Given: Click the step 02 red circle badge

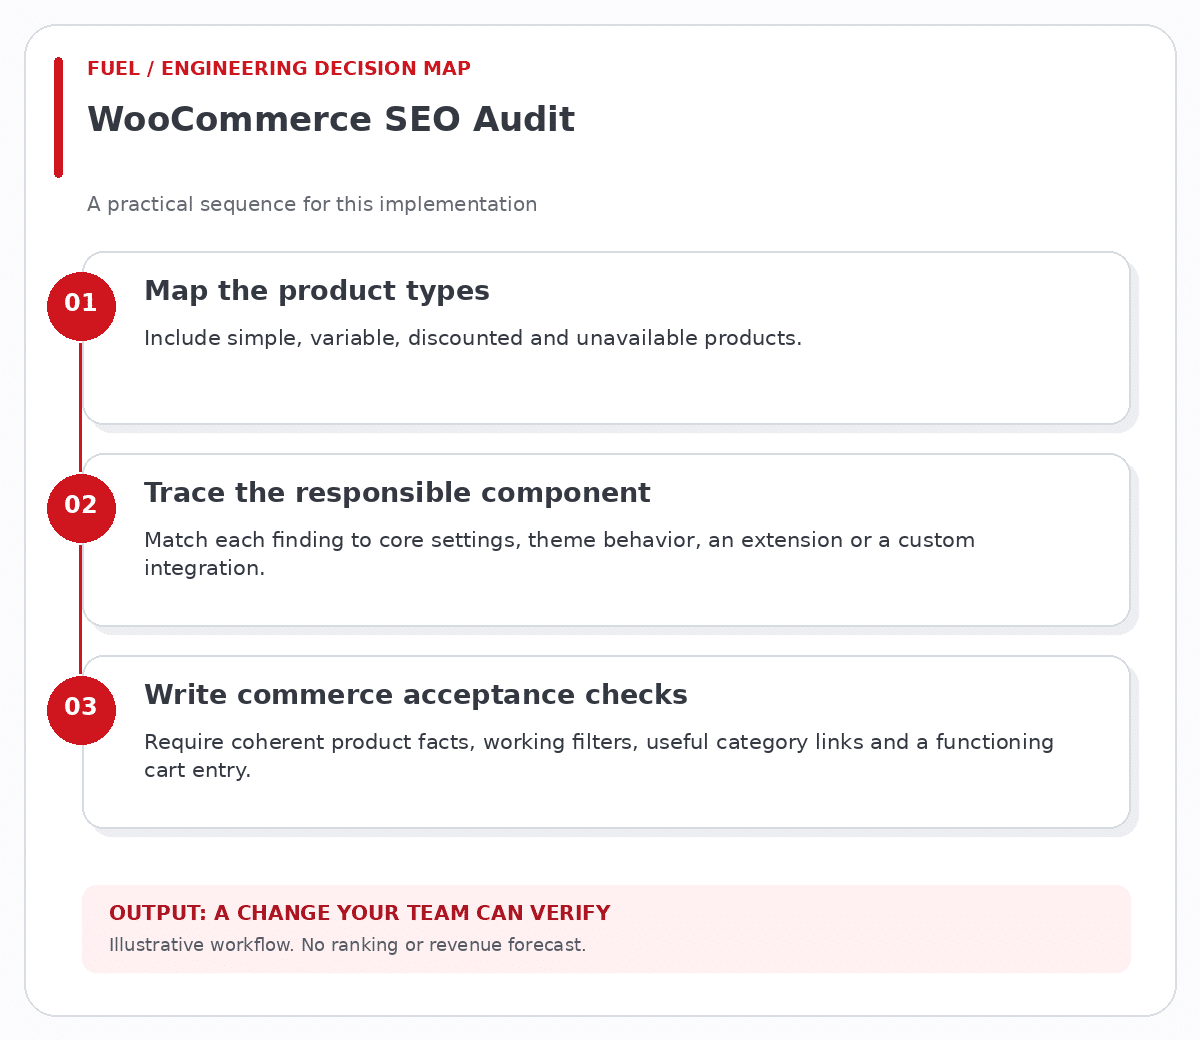Looking at the screenshot, I should 81,508.
